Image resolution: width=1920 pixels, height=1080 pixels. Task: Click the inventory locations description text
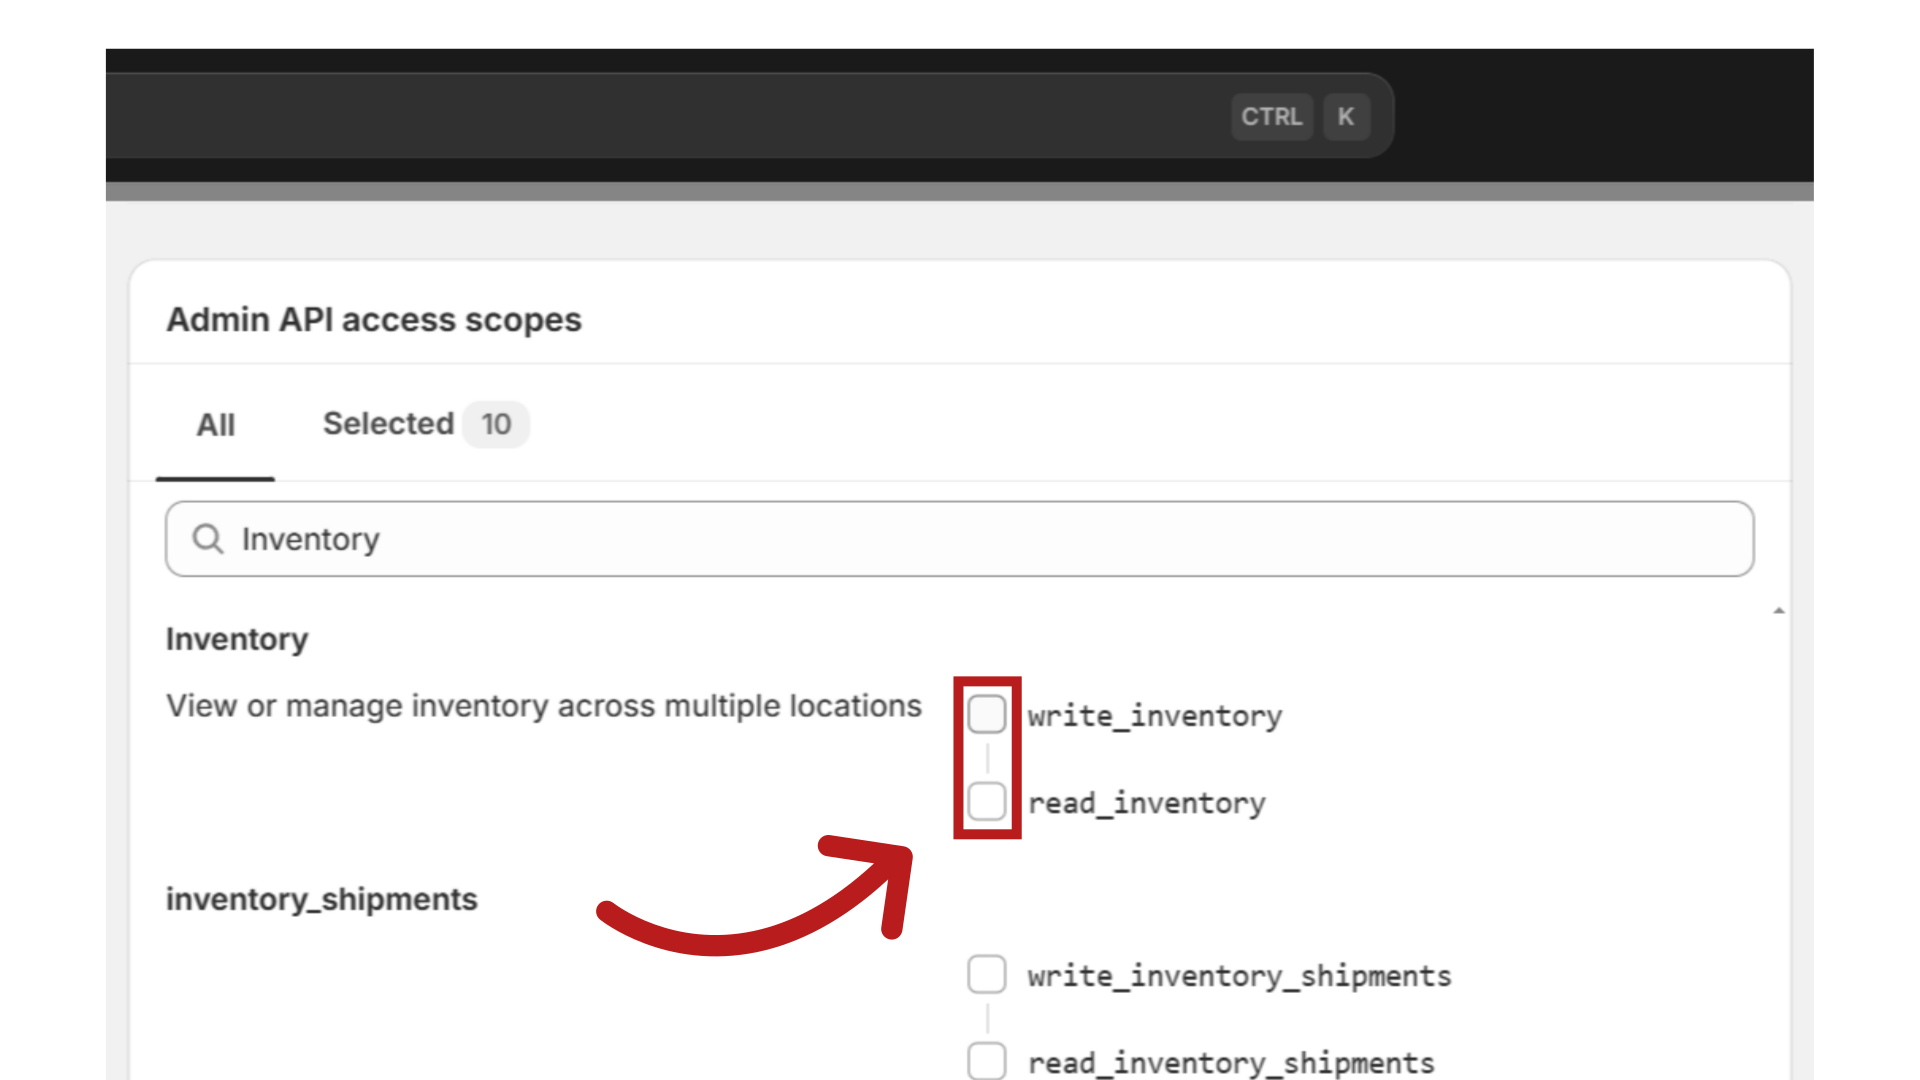click(544, 706)
